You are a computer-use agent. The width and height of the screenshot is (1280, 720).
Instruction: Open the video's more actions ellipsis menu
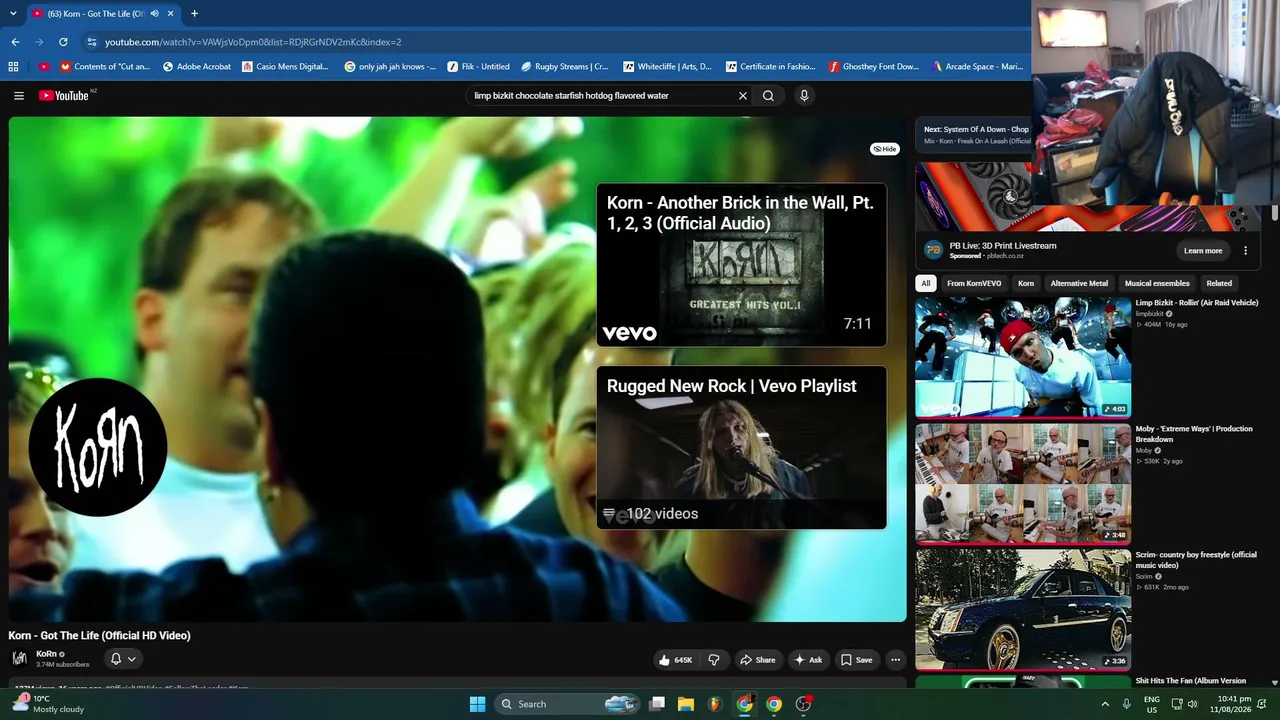point(896,660)
